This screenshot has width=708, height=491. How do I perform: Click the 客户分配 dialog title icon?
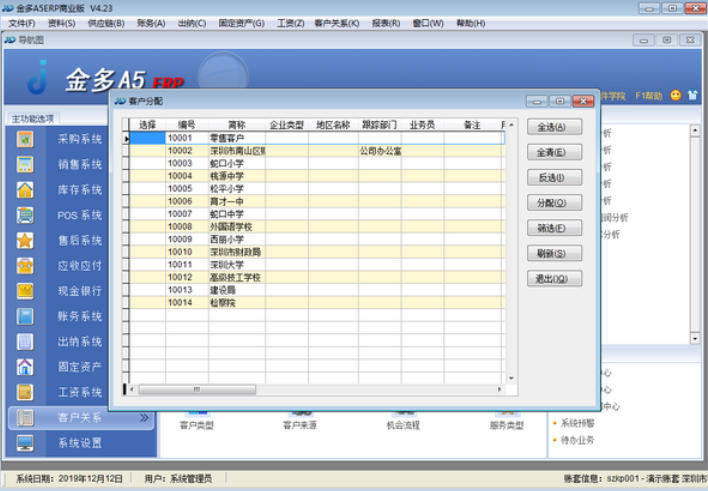tap(120, 101)
